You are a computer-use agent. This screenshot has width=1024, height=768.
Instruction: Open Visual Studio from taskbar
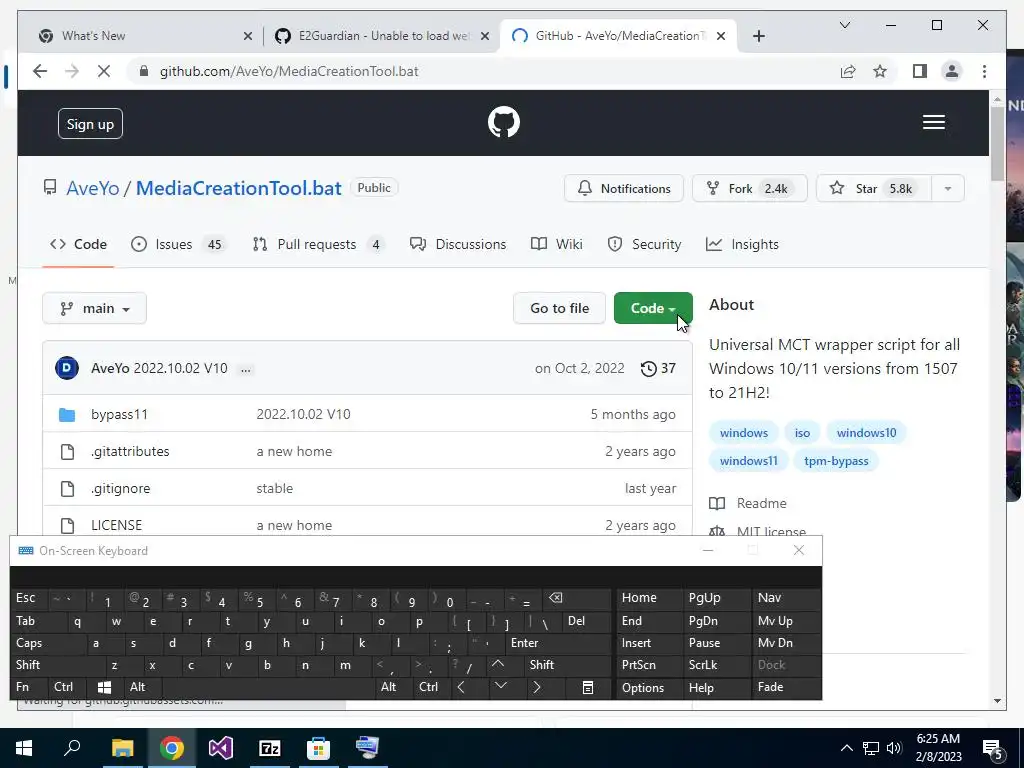click(221, 748)
